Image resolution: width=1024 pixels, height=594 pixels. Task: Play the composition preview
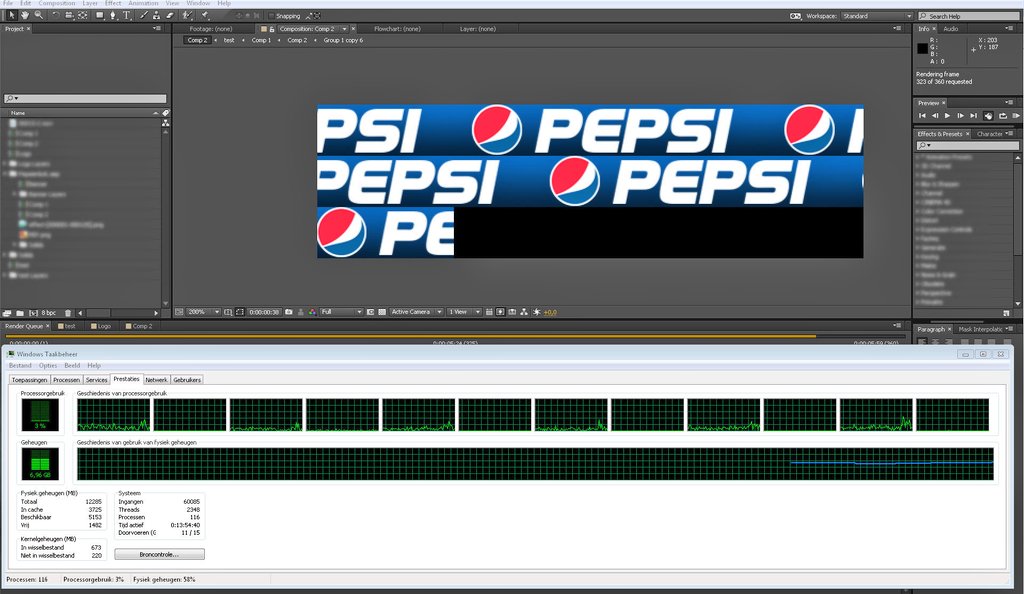948,116
